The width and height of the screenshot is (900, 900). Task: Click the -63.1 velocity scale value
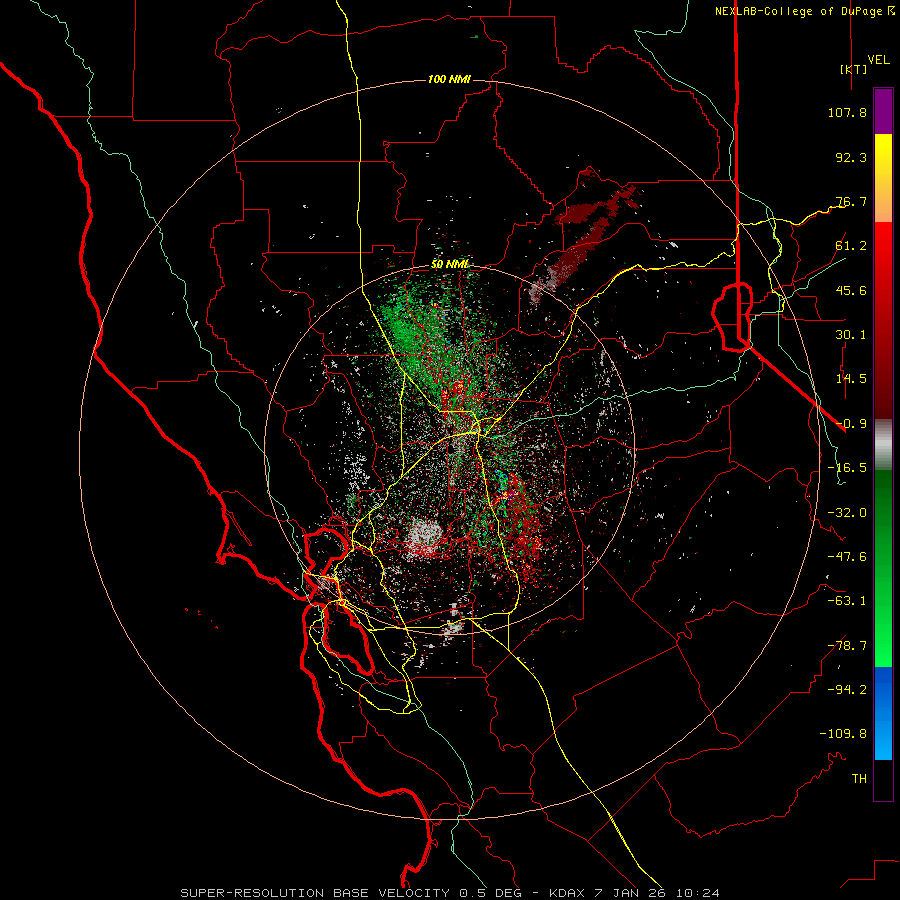click(847, 601)
